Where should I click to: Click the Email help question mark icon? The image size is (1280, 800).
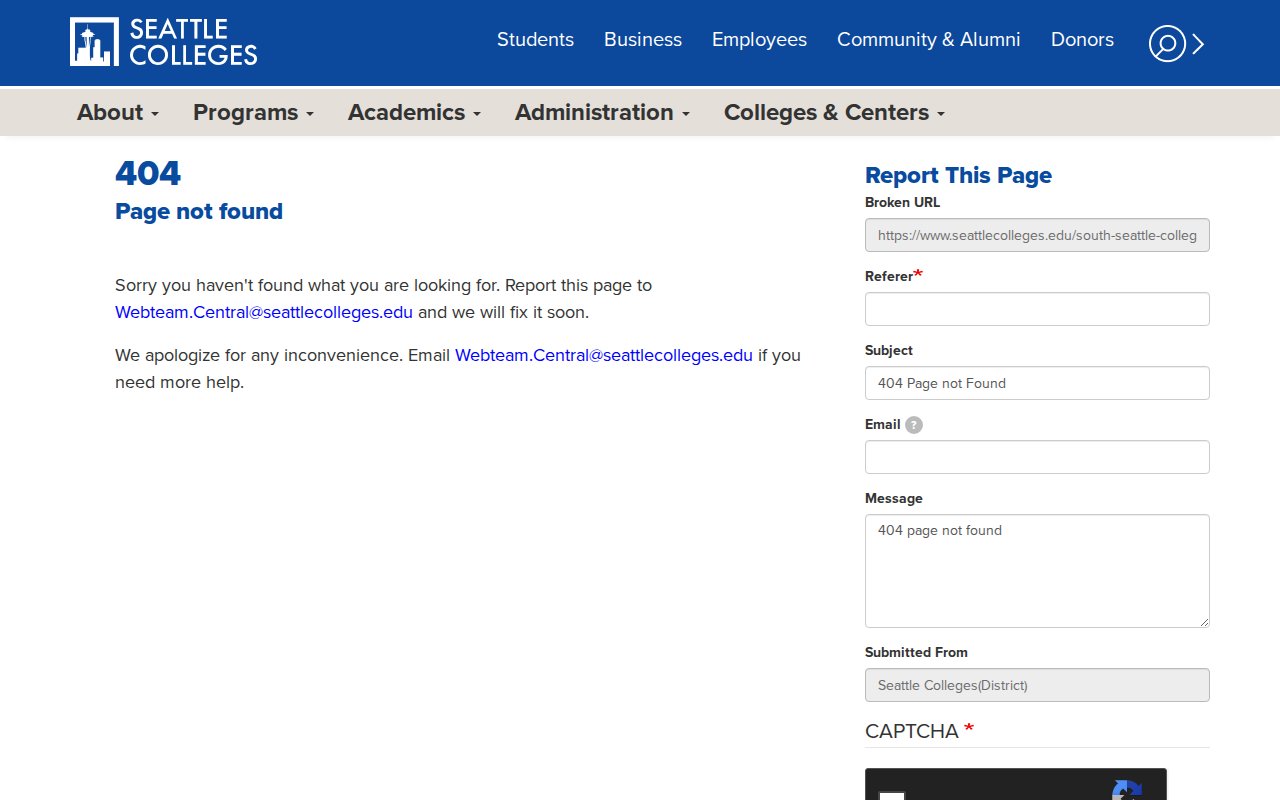click(914, 425)
